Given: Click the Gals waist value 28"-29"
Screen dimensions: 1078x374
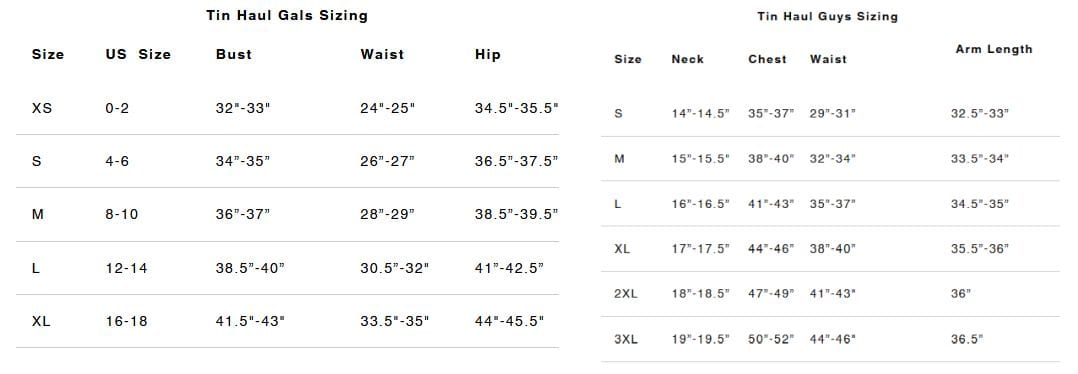Looking at the screenshot, I should 388,214.
